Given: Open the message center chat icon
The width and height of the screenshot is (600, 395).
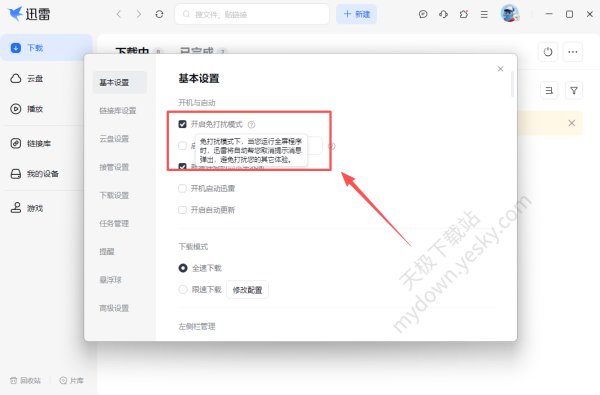Looking at the screenshot, I should coord(423,14).
